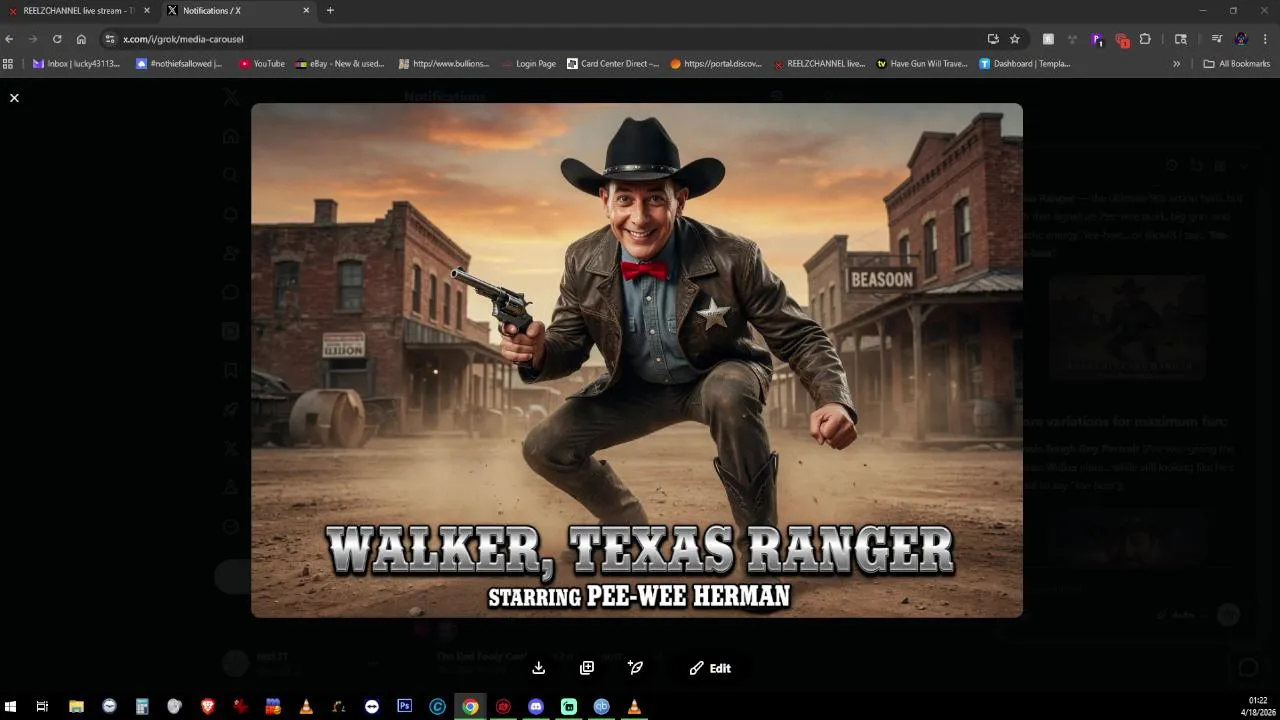
Task: Open the first VLC taskbar icon
Action: [x=306, y=706]
